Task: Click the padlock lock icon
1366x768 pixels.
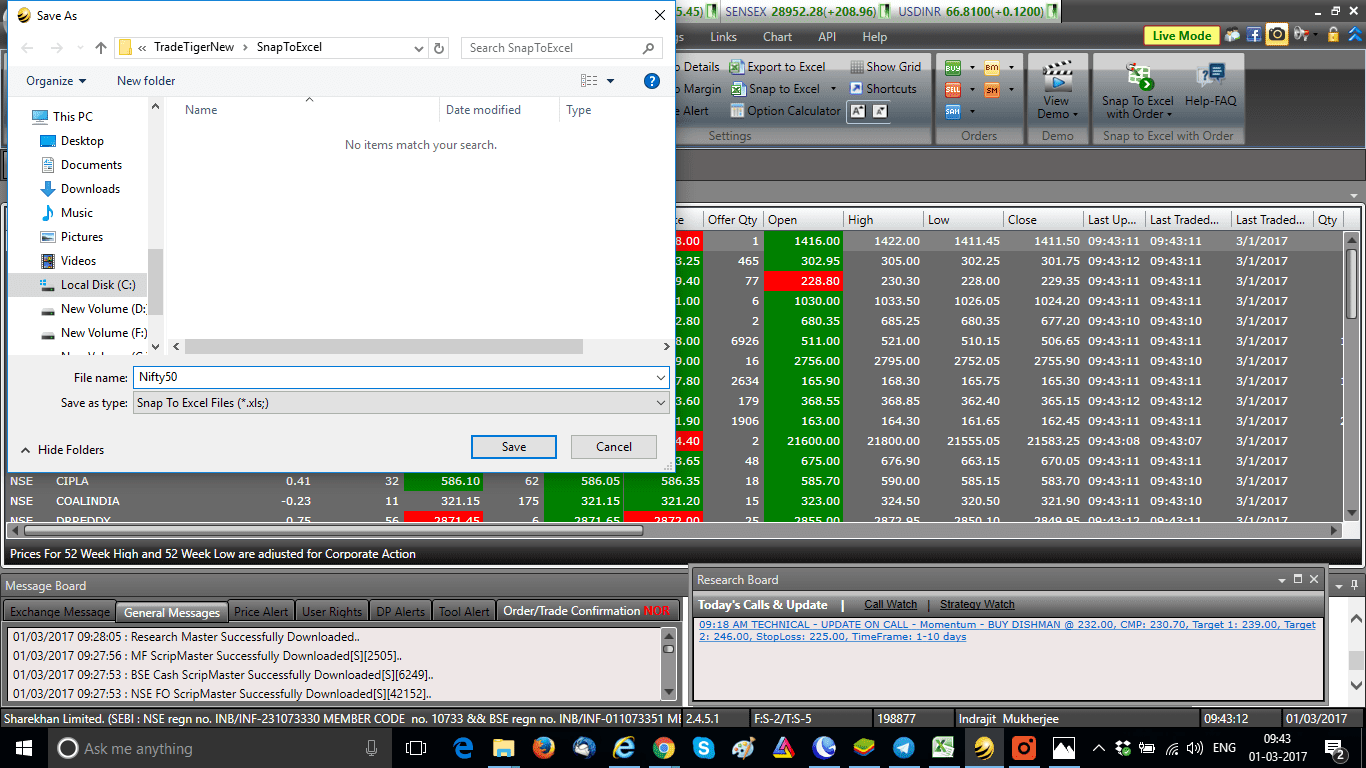Action: [1333, 35]
